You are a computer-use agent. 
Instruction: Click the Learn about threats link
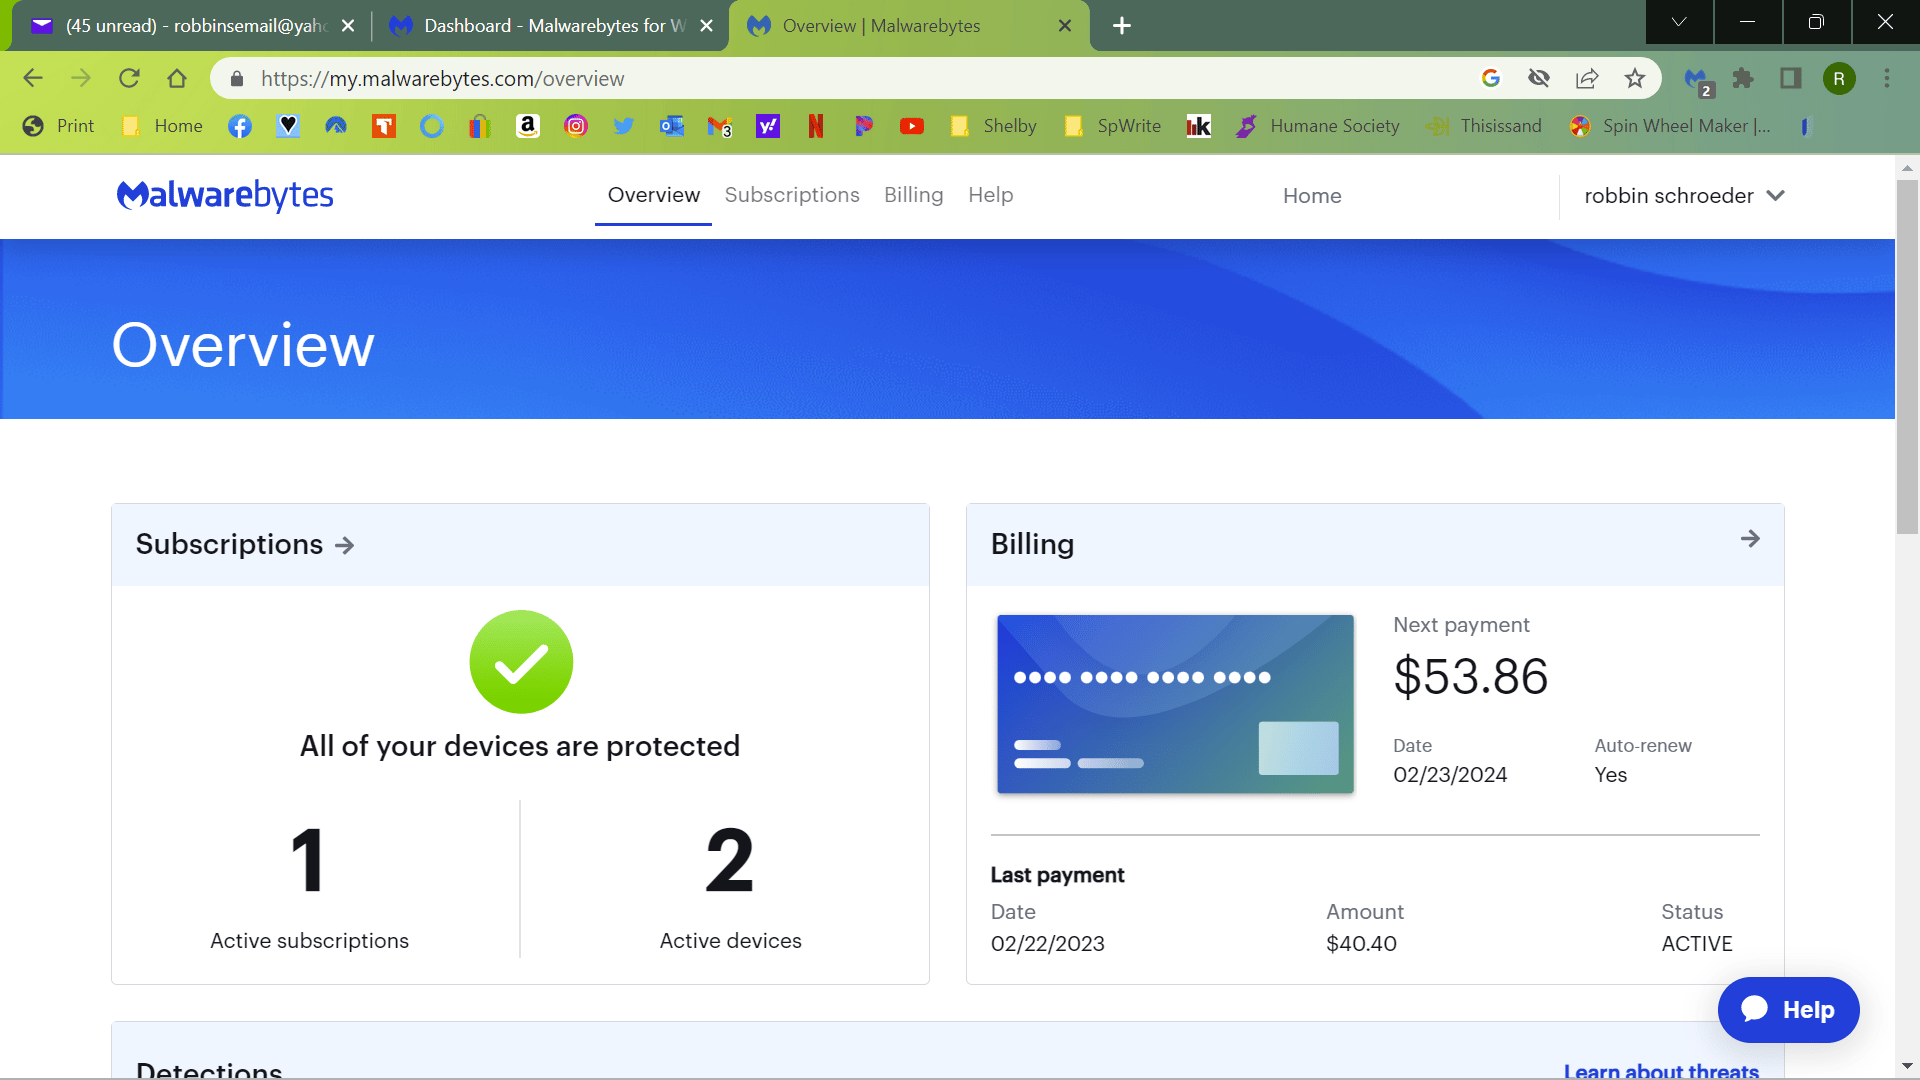(x=1661, y=1070)
